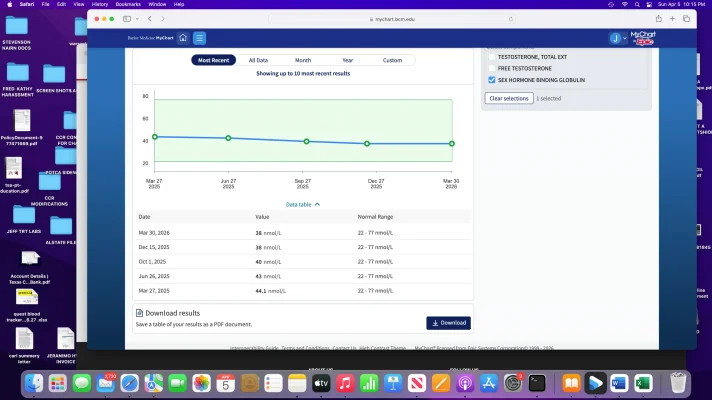Click the Clear selections button
Viewport: 712px width, 400px height.
(x=508, y=99)
